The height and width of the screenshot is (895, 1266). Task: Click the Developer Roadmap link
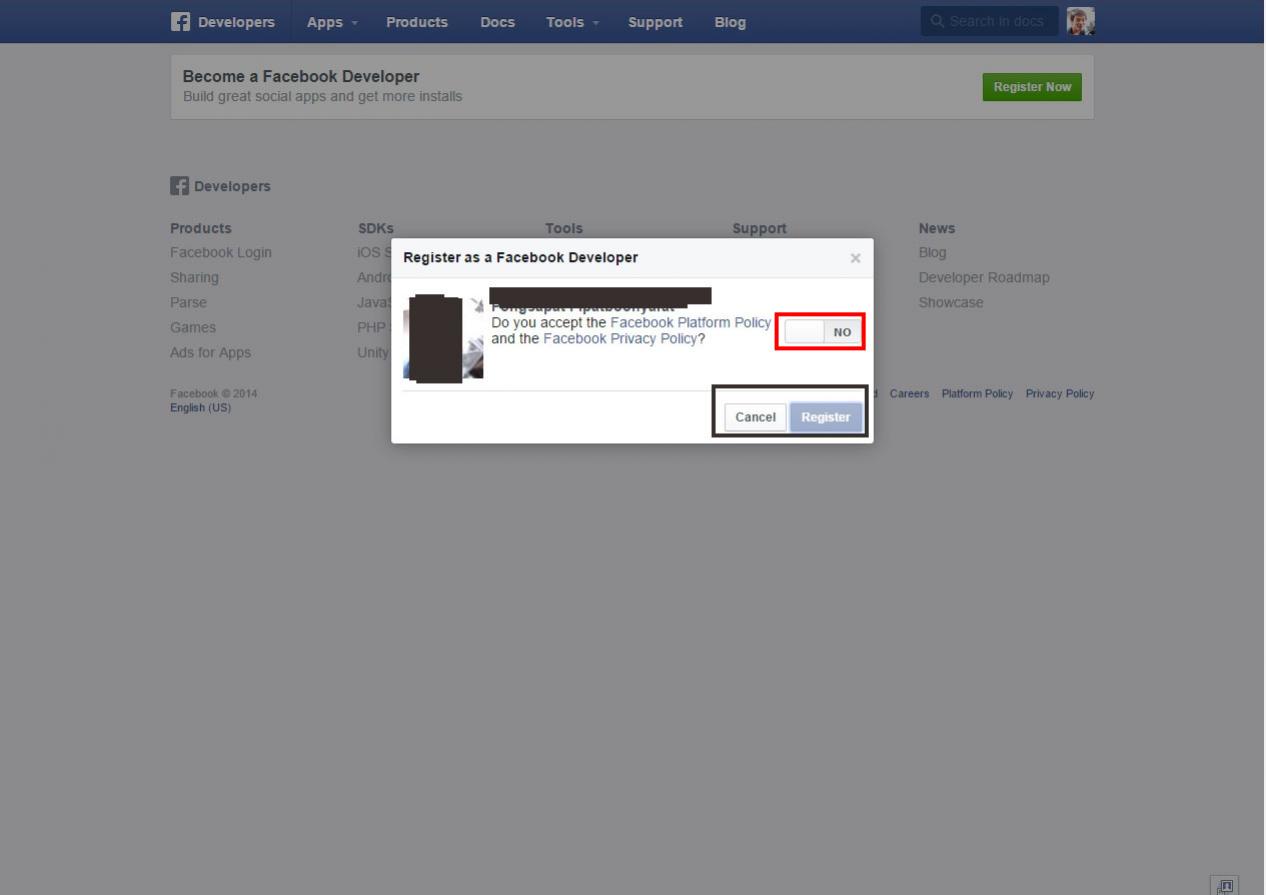point(984,277)
